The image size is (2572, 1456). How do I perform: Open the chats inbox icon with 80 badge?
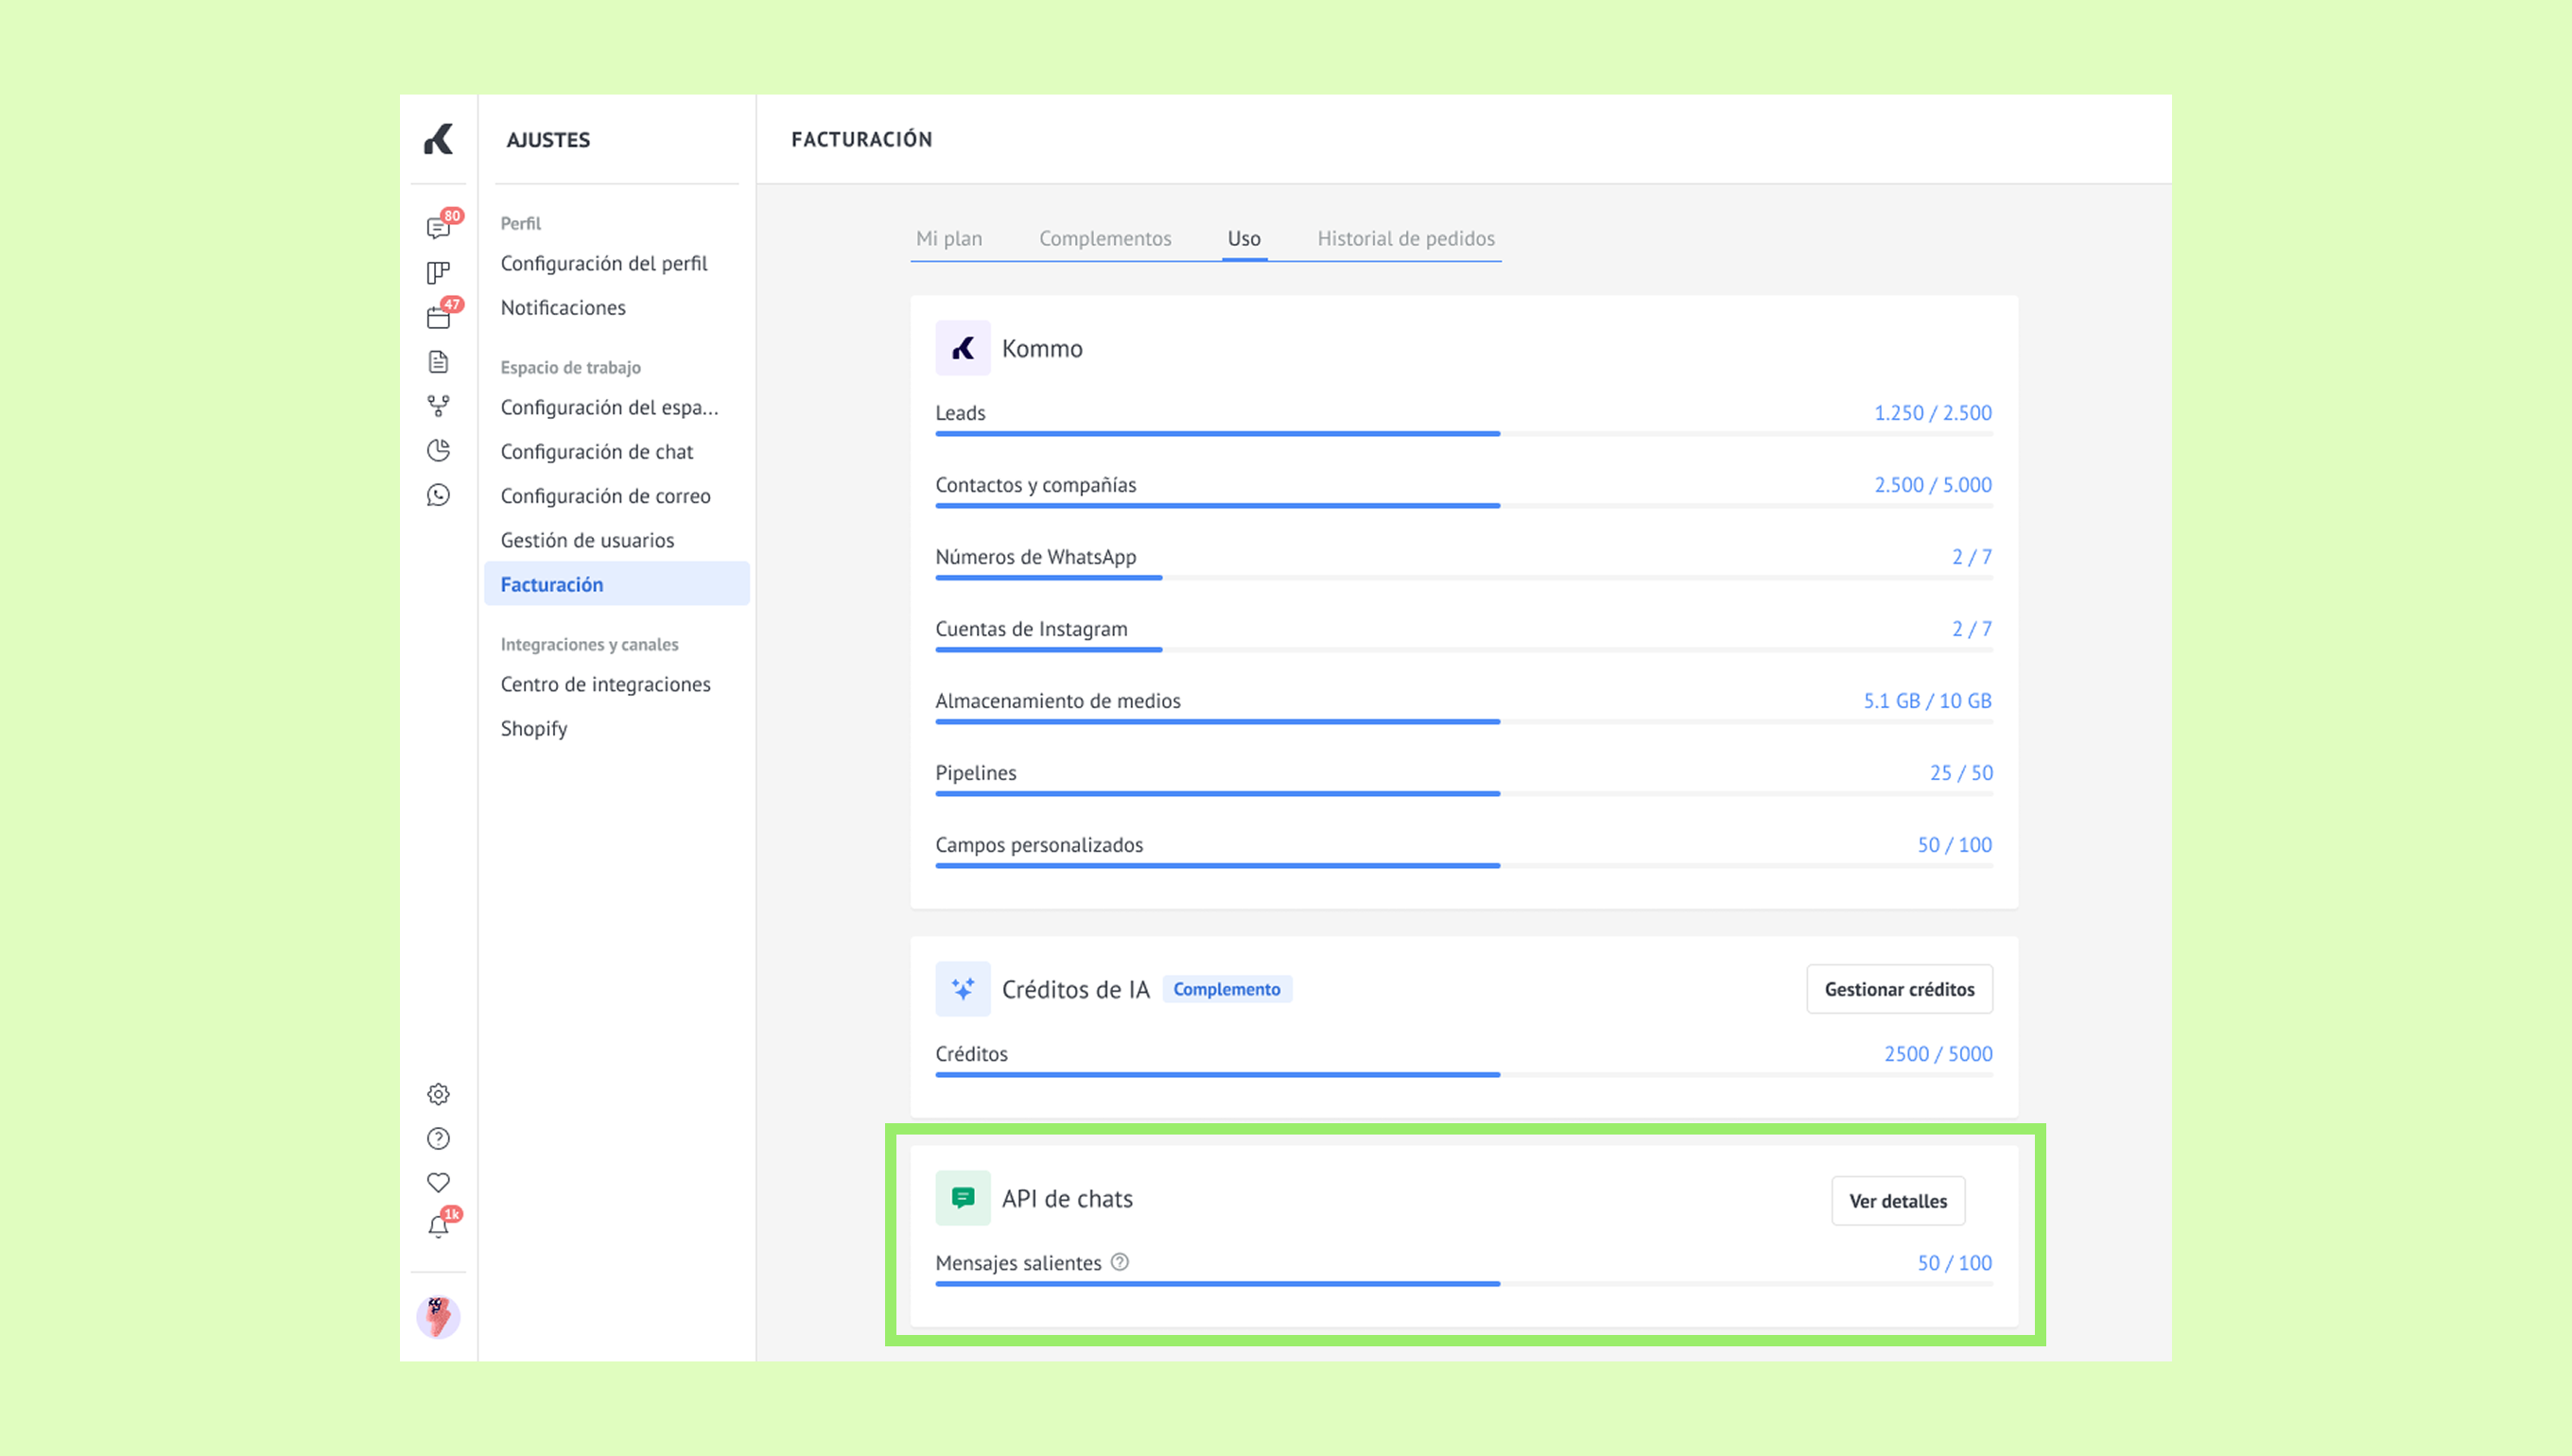point(438,228)
